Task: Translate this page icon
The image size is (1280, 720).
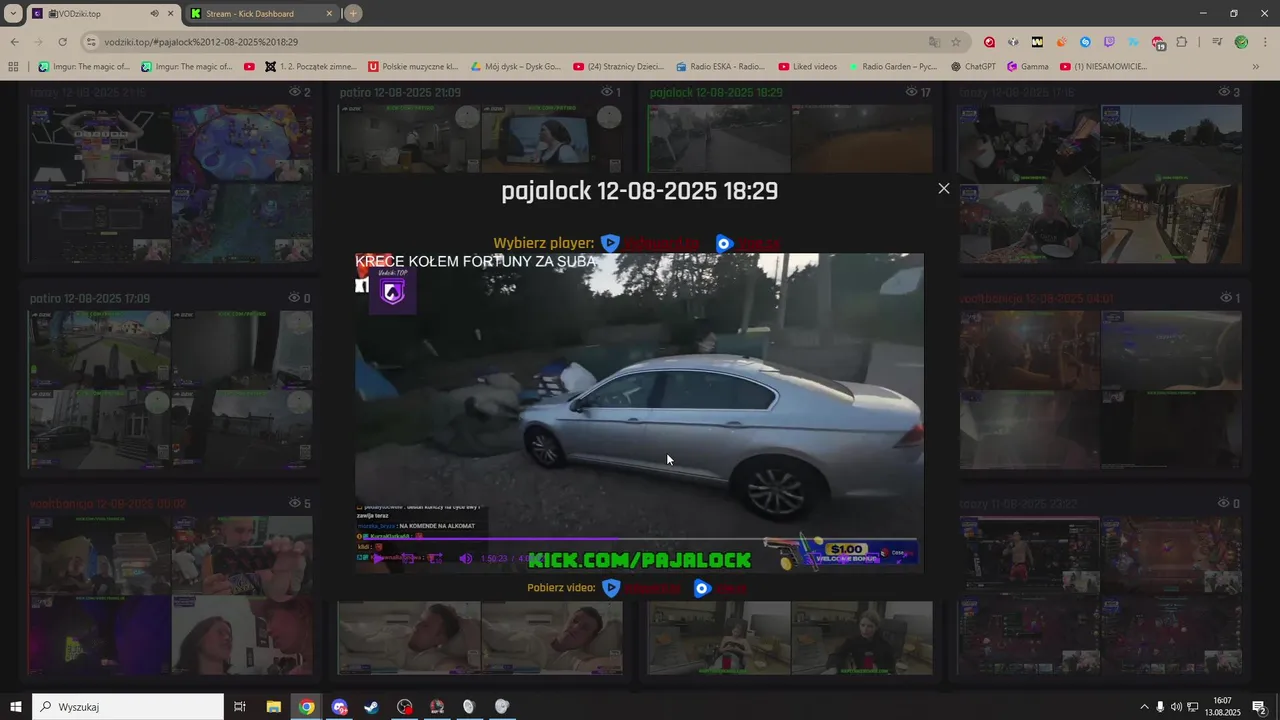Action: click(934, 42)
